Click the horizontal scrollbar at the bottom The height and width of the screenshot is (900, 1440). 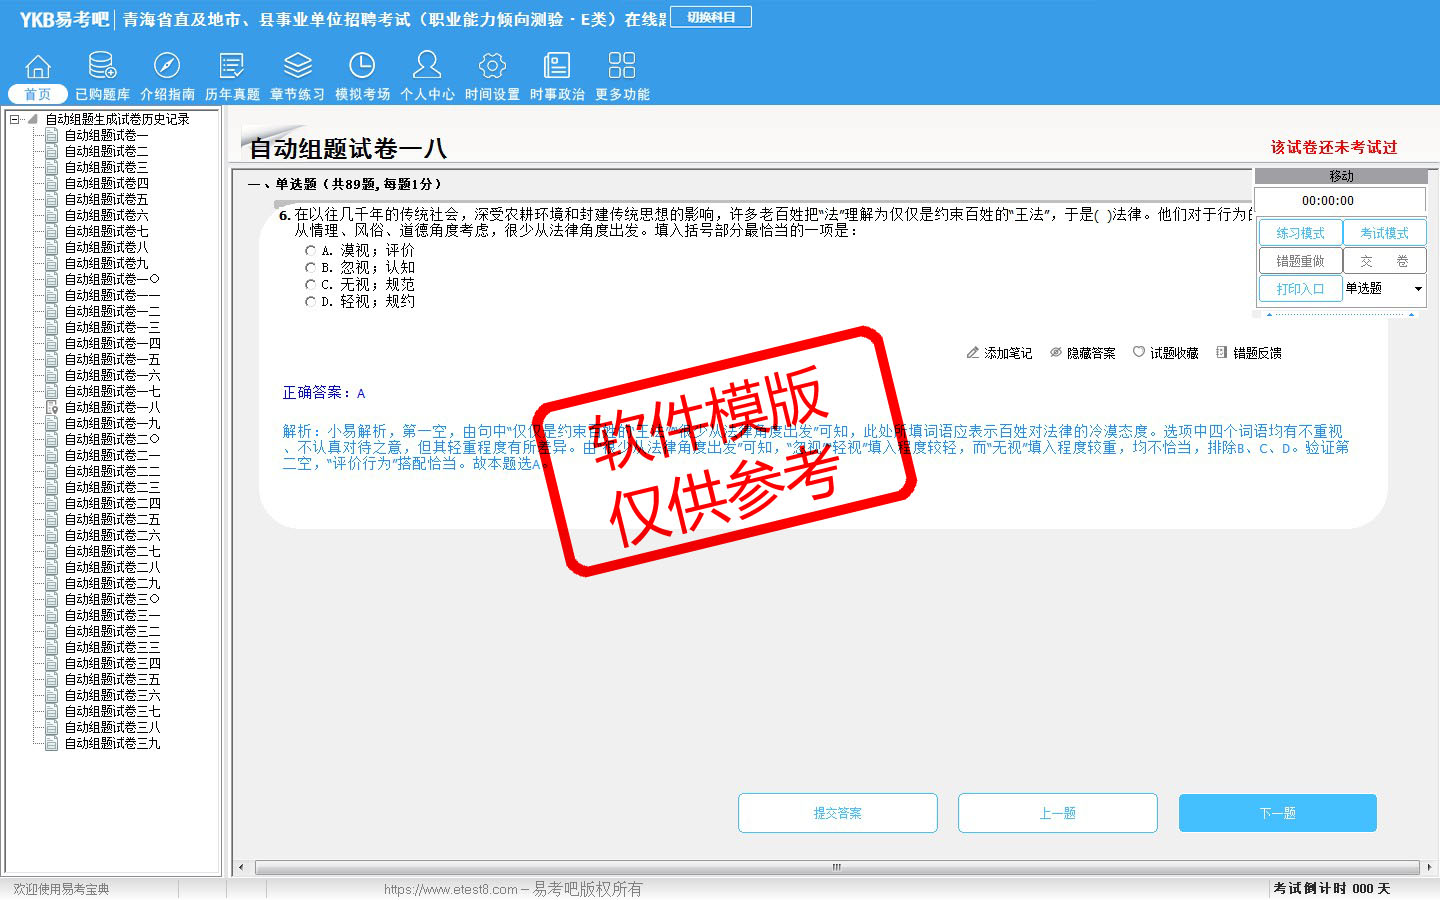coord(836,867)
